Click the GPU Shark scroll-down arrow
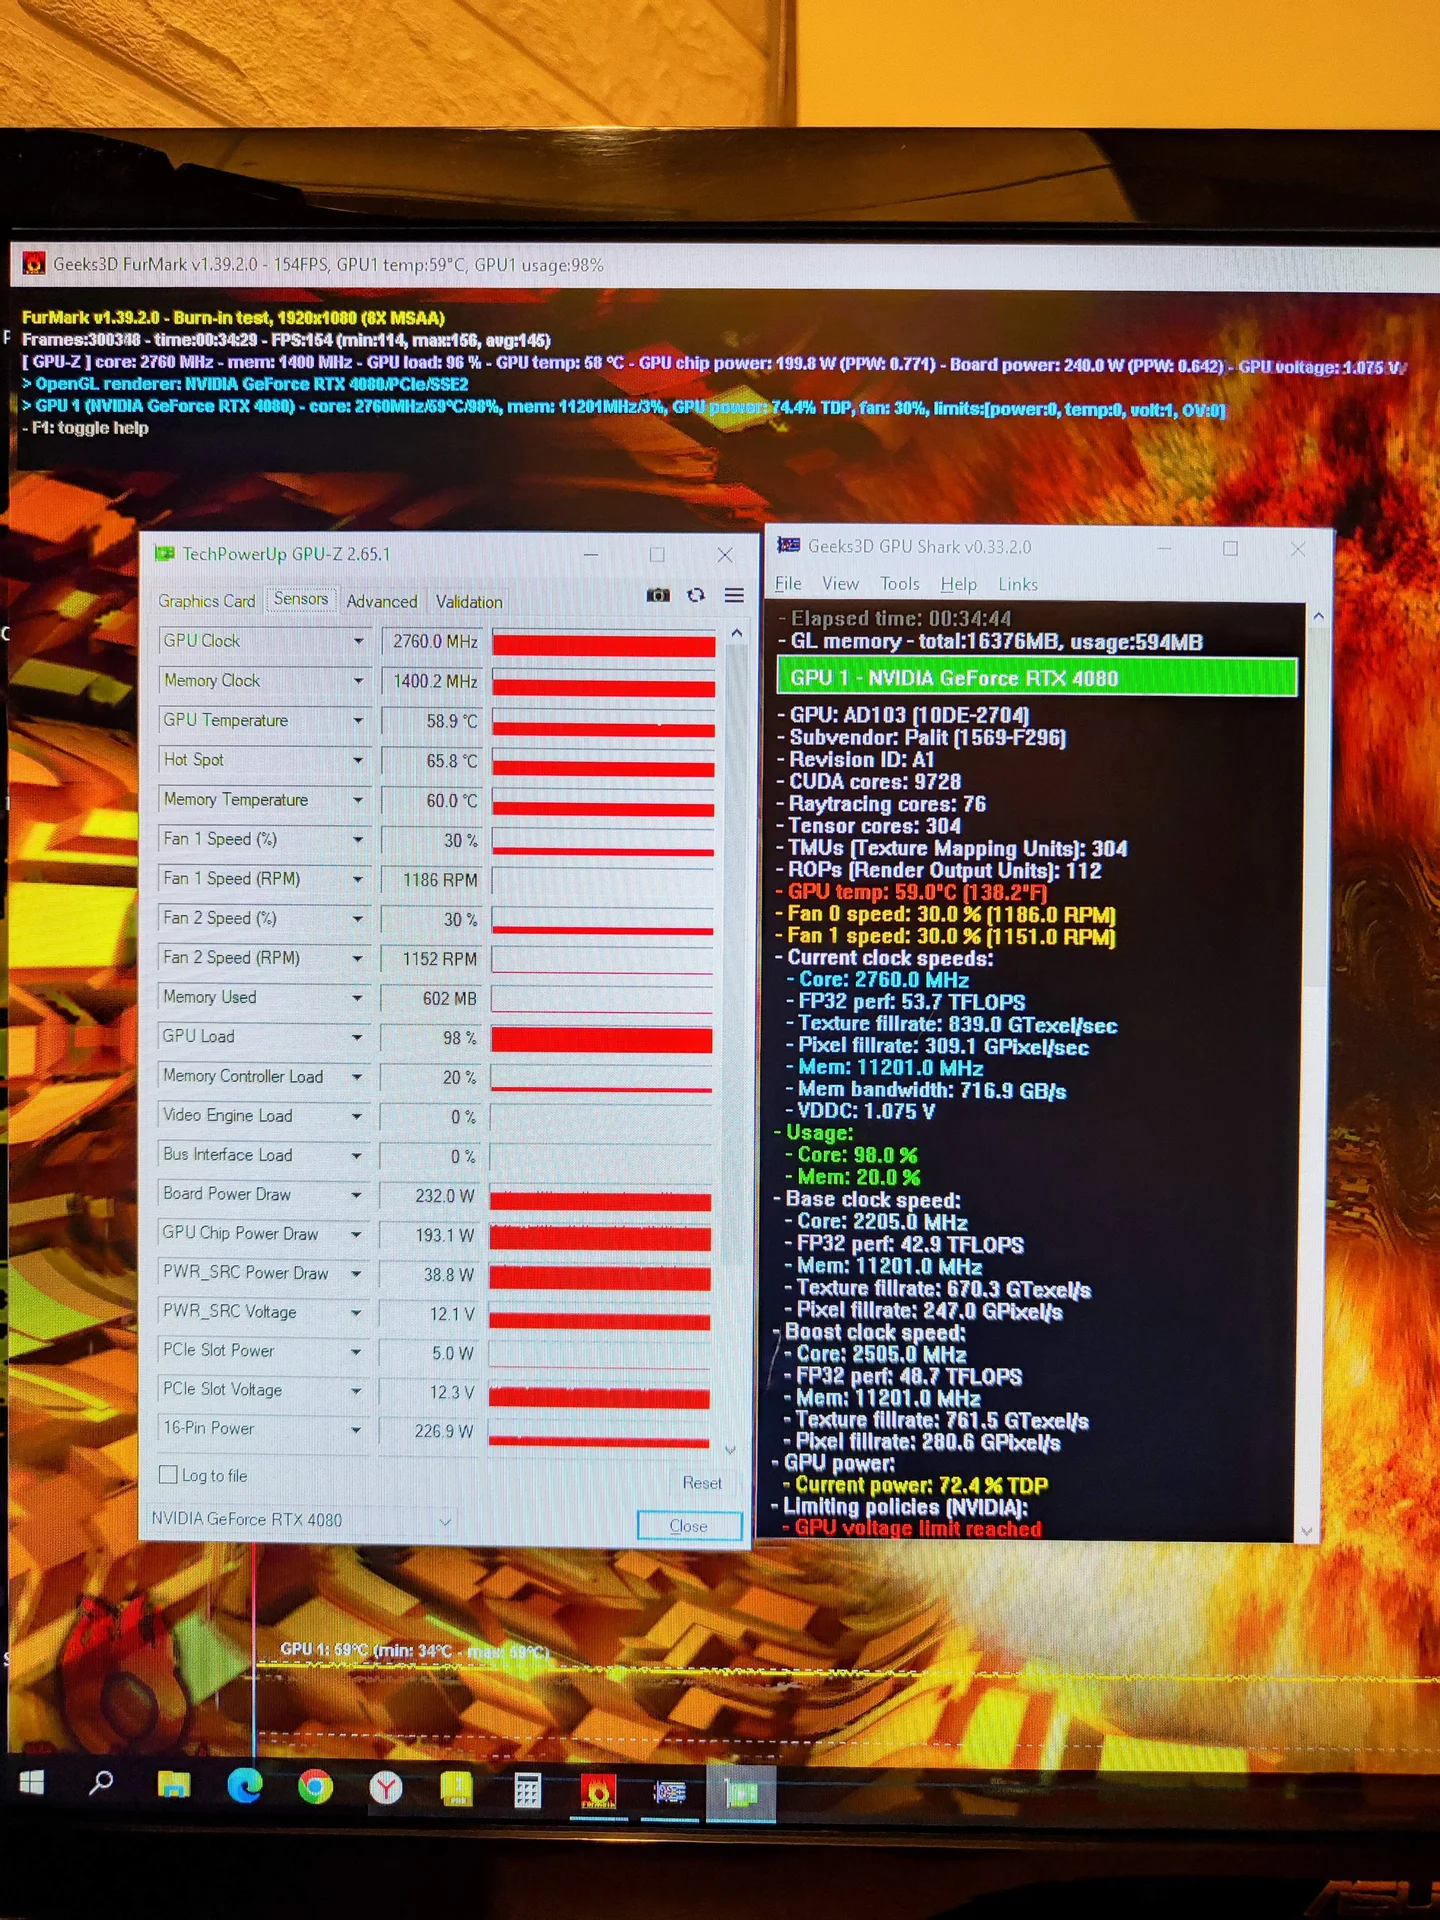Viewport: 1440px width, 1920px height. tap(1306, 1531)
